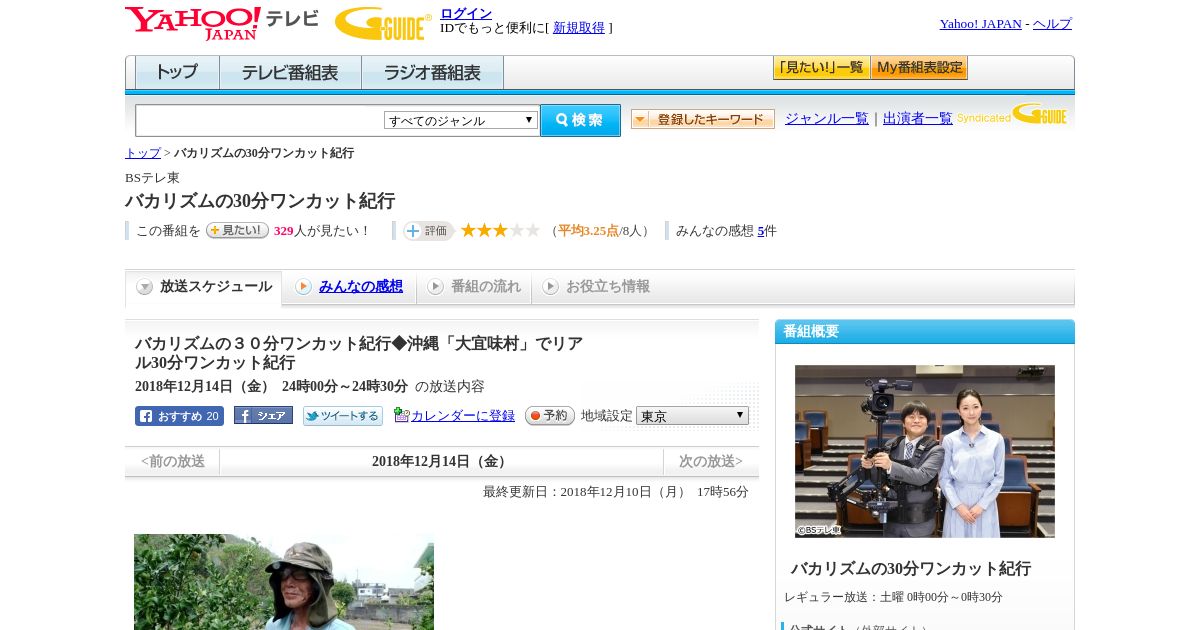
Task: Open the 地域設定 東京 dropdown
Action: click(692, 415)
